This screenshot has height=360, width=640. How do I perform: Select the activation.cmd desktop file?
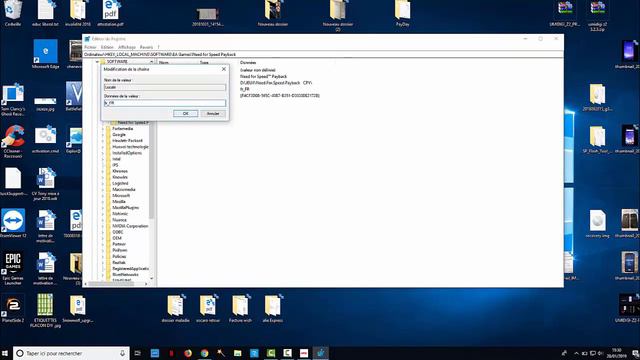[x=45, y=139]
